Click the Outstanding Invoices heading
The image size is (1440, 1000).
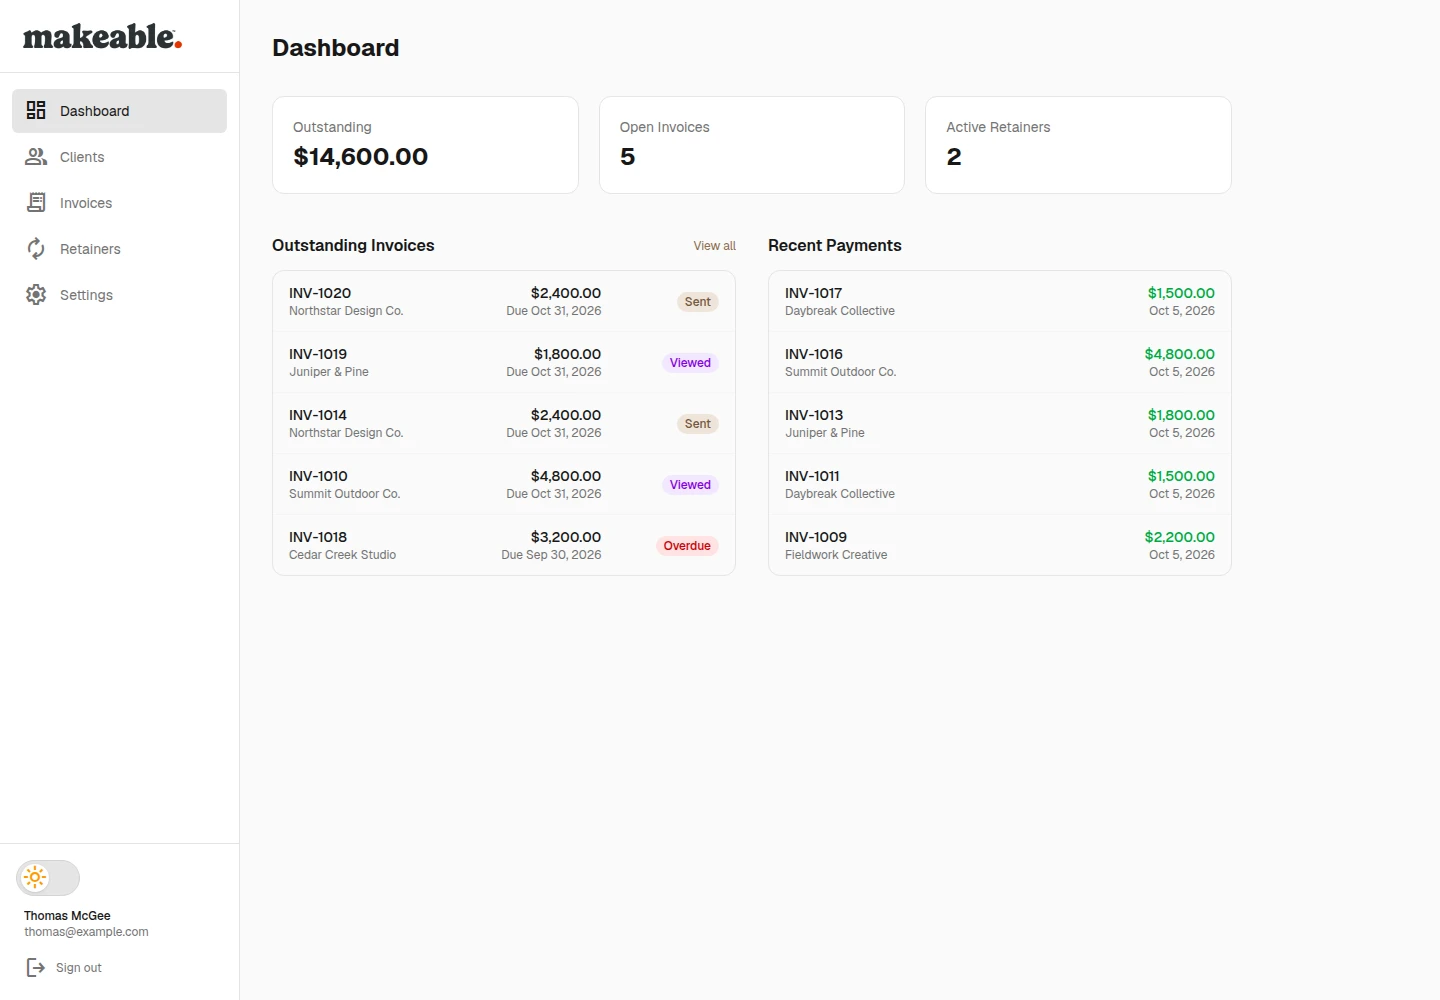pyautogui.click(x=353, y=246)
